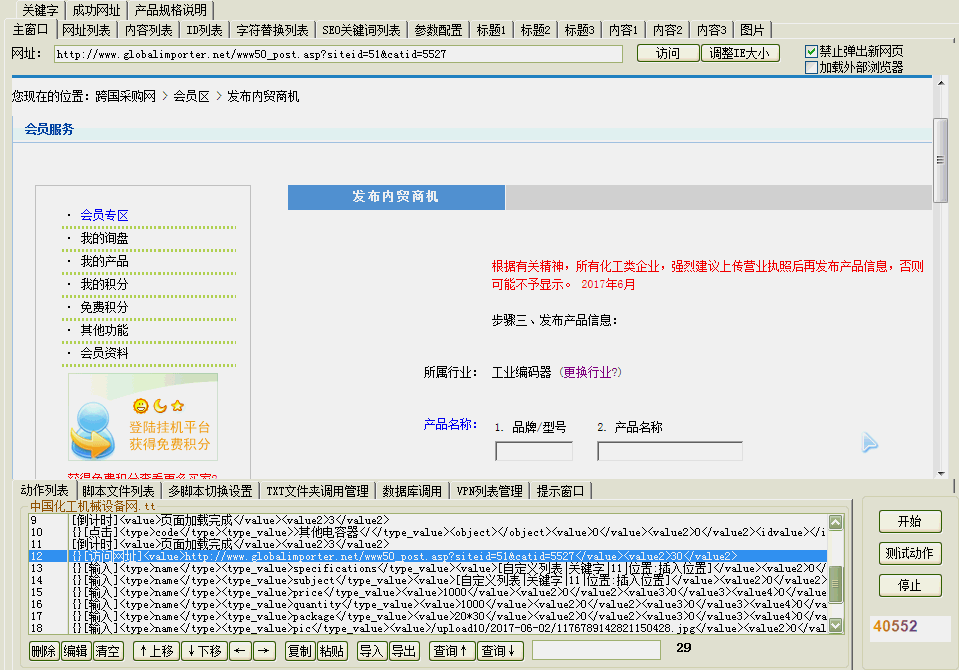Click the 复制 button
The image size is (959, 670).
300,651
